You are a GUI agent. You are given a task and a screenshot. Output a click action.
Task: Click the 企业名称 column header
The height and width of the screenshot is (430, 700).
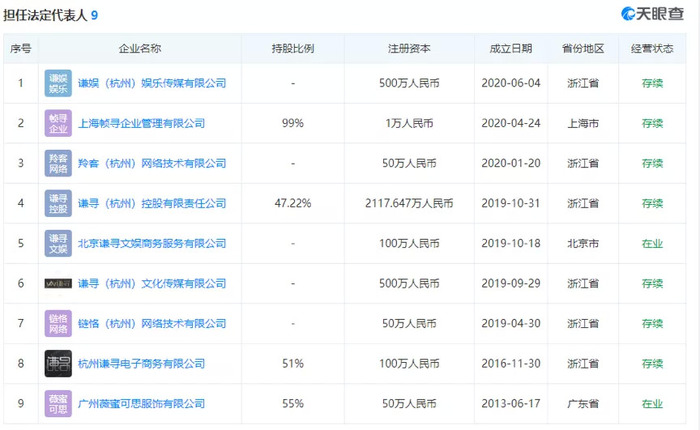coord(140,49)
